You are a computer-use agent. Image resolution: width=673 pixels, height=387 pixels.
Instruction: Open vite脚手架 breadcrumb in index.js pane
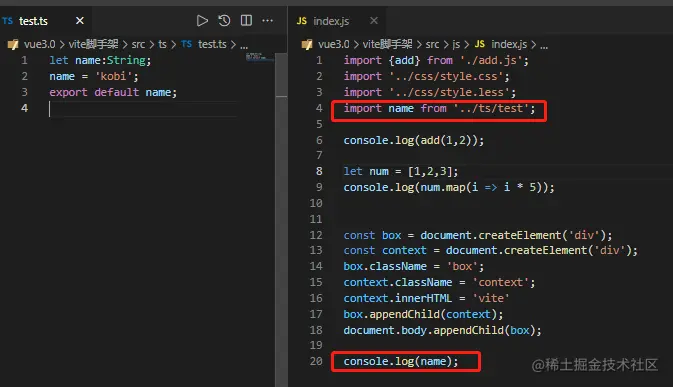click(x=387, y=44)
